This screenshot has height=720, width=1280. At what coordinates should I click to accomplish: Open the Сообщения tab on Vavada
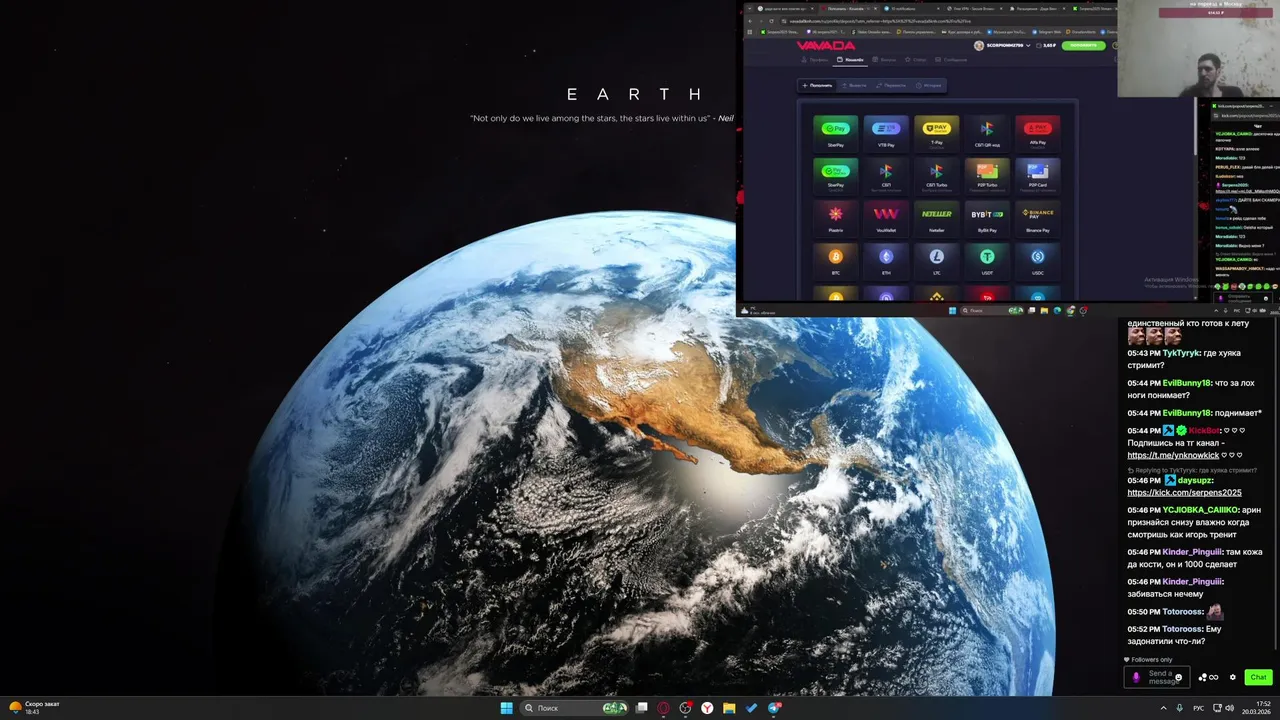(x=949, y=60)
